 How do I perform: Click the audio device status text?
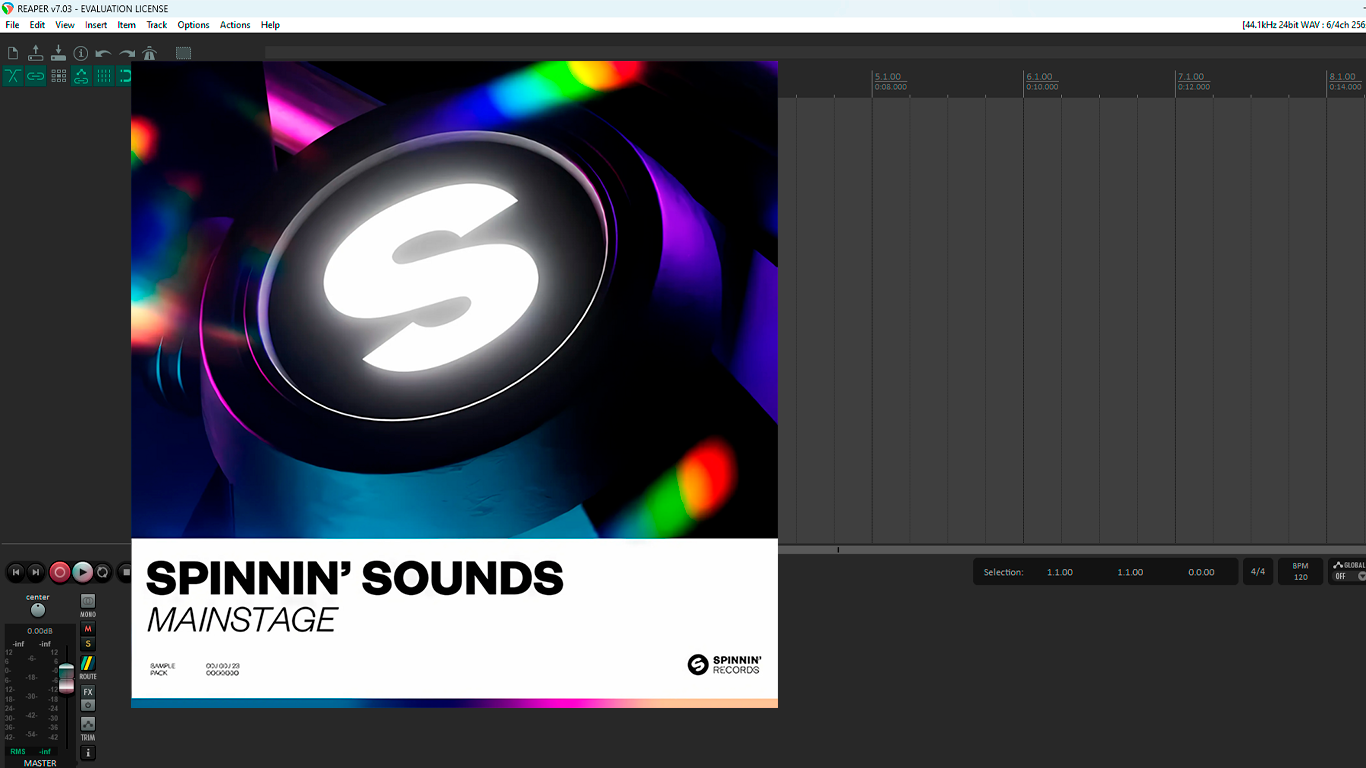(1303, 25)
